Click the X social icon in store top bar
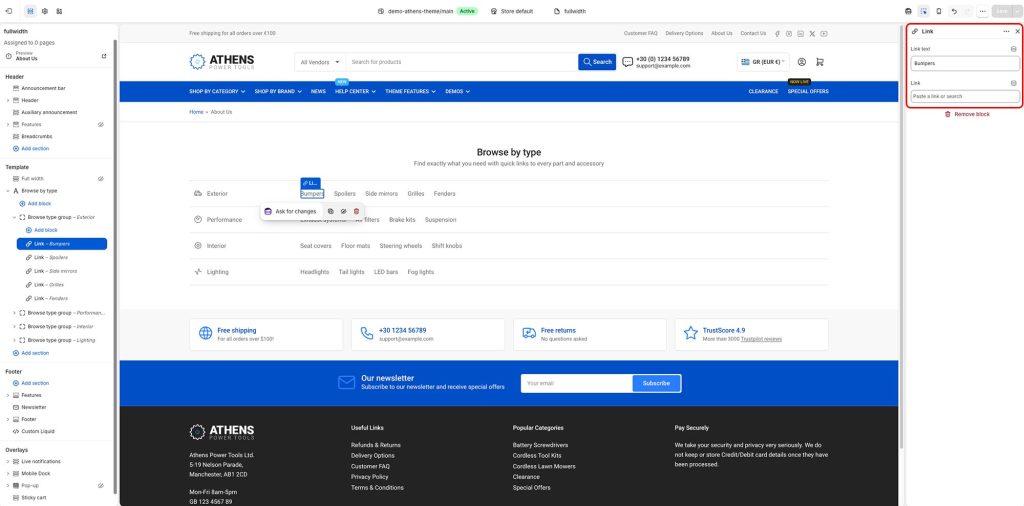Viewport: 1024px width, 506px height. click(812, 33)
